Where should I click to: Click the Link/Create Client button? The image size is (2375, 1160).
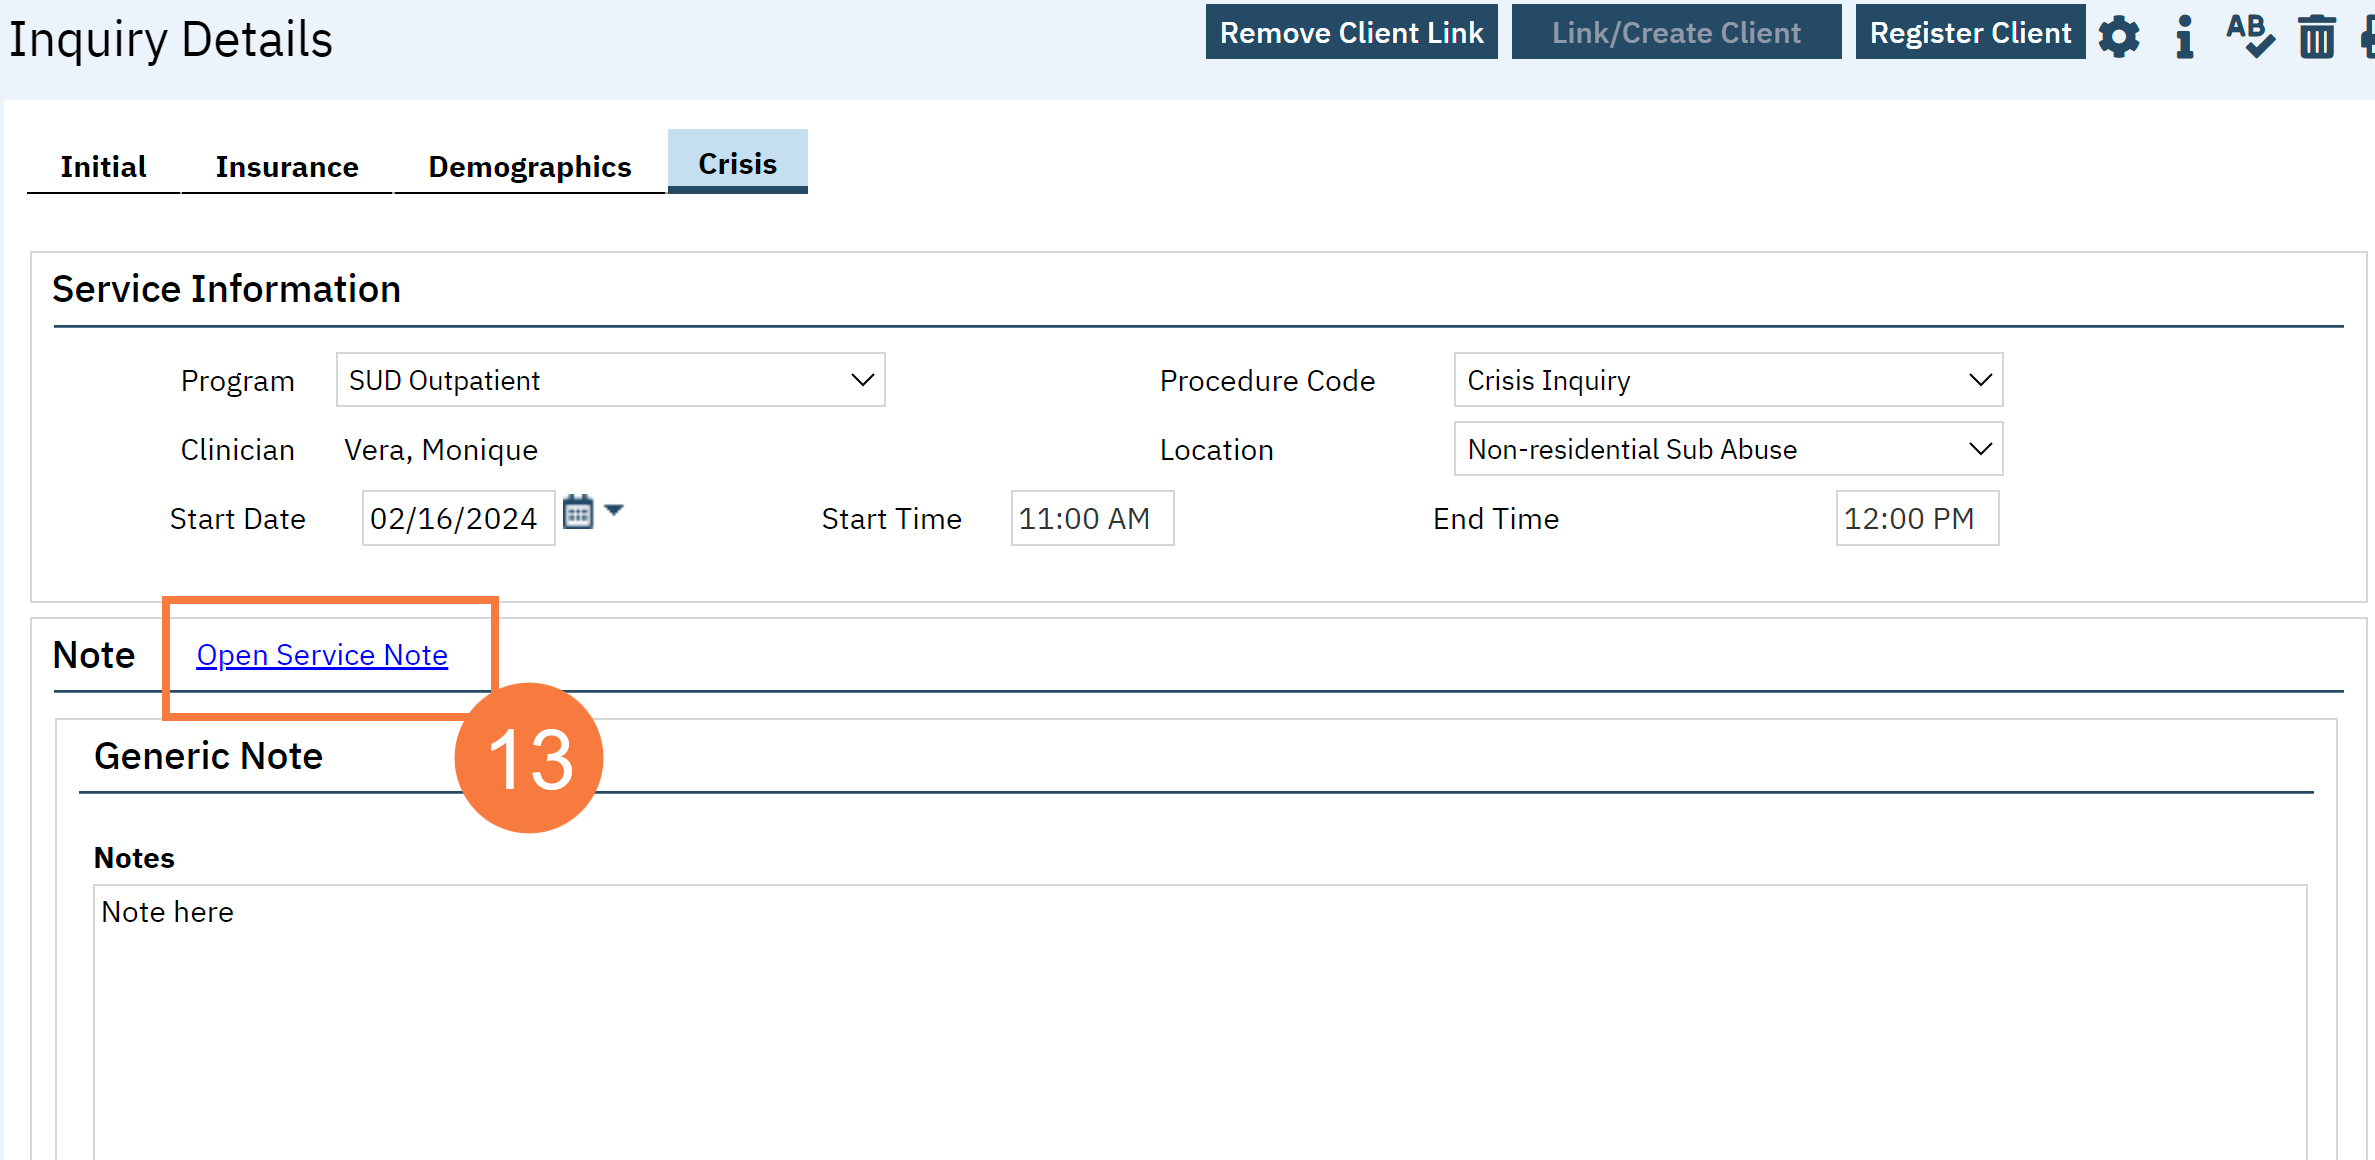click(1676, 32)
